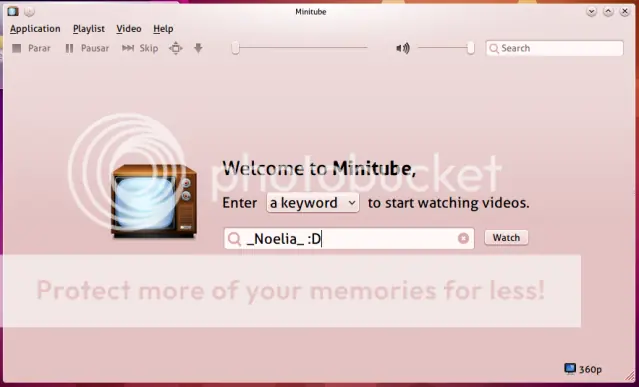
Task: Click the retro TV logo image
Action: tap(154, 201)
